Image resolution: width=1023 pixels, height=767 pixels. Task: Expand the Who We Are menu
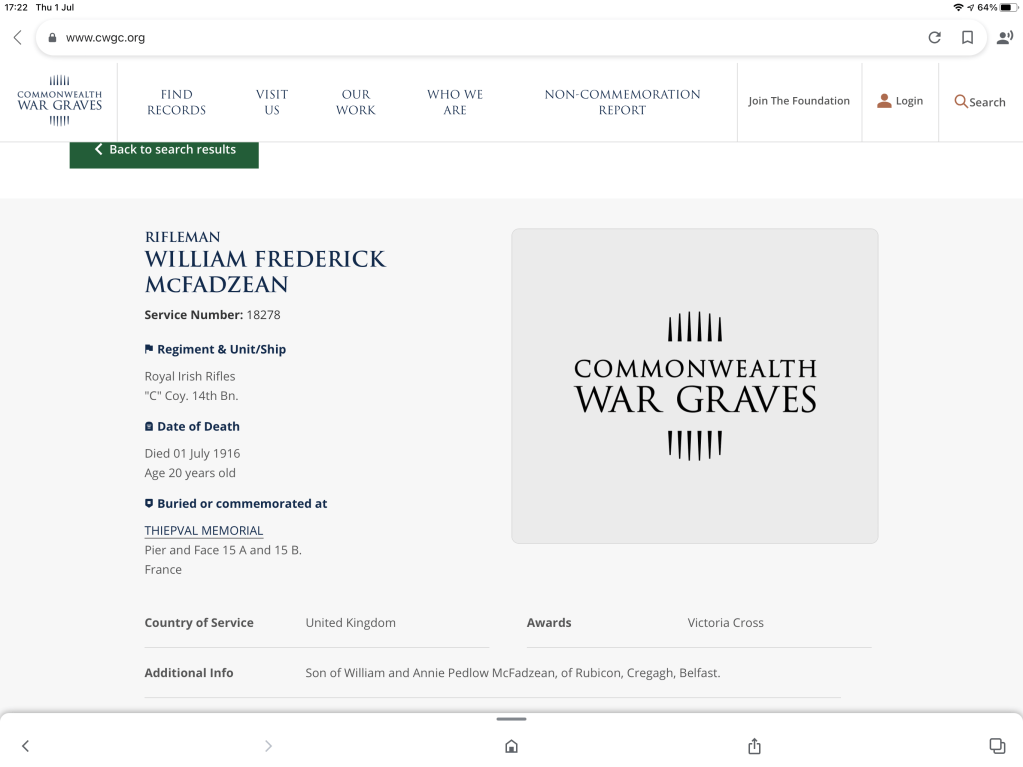pyautogui.click(x=455, y=102)
